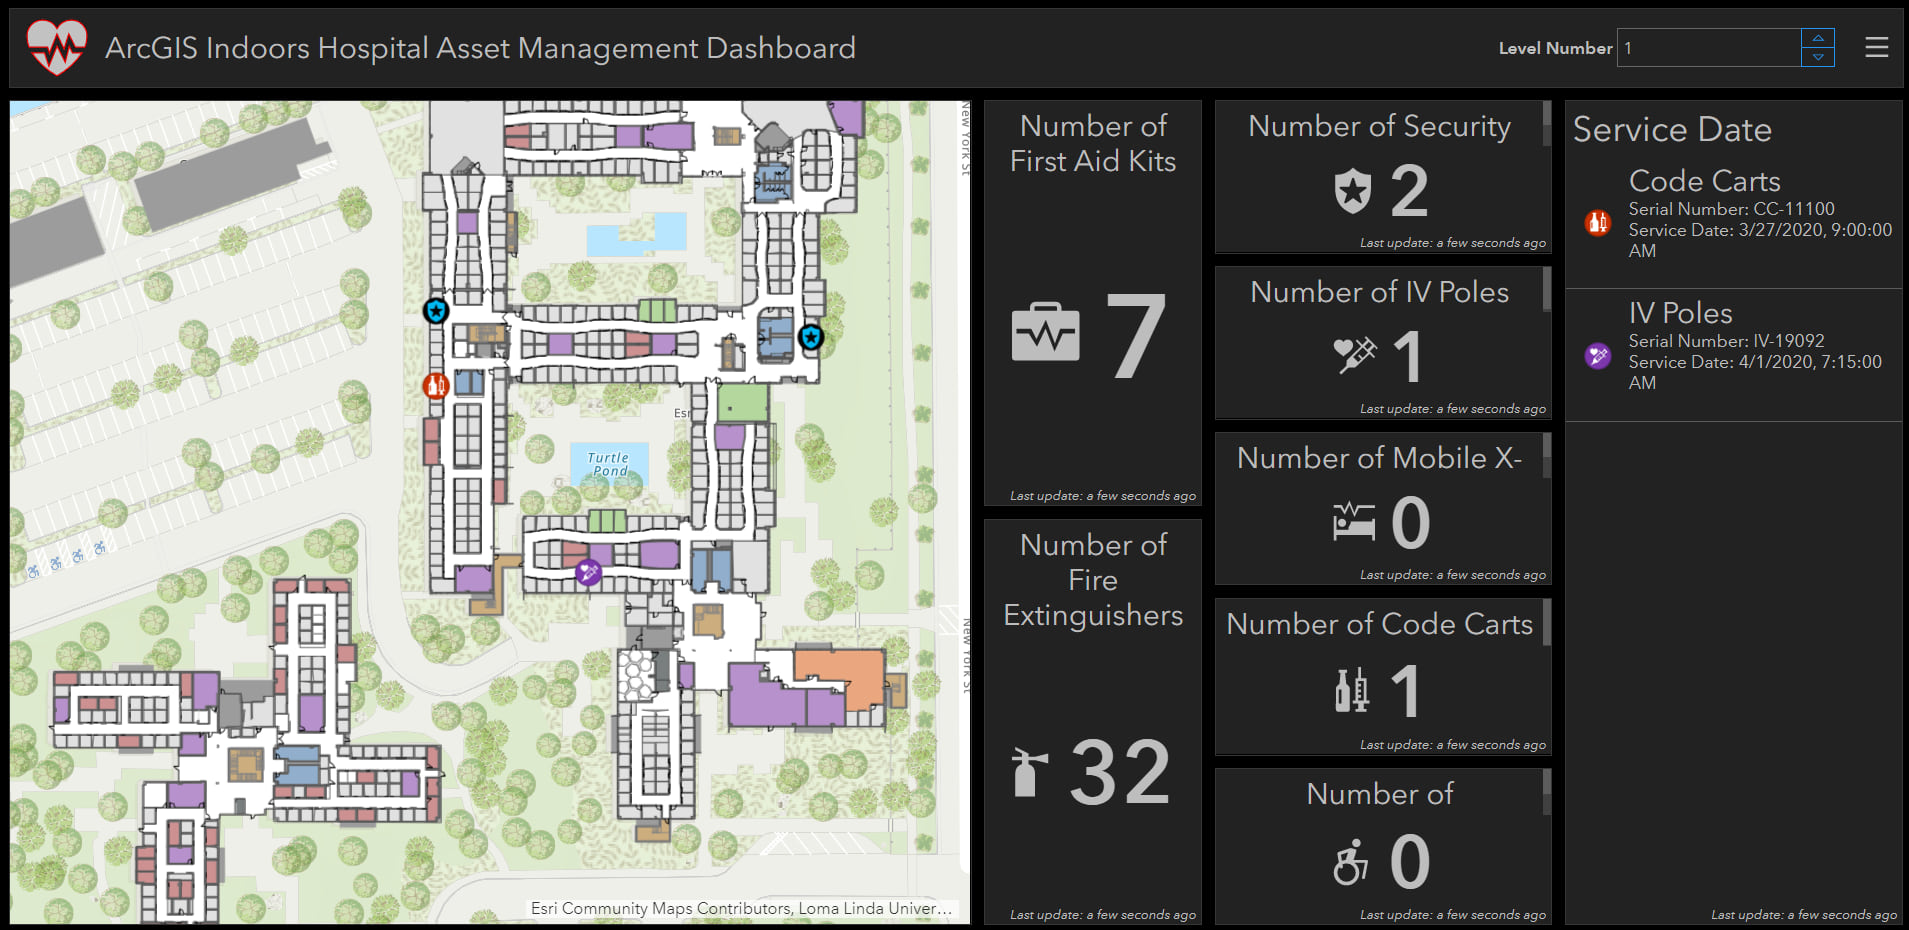Click the Number of Mobile X- title
Image resolution: width=1909 pixels, height=930 pixels.
(x=1379, y=458)
